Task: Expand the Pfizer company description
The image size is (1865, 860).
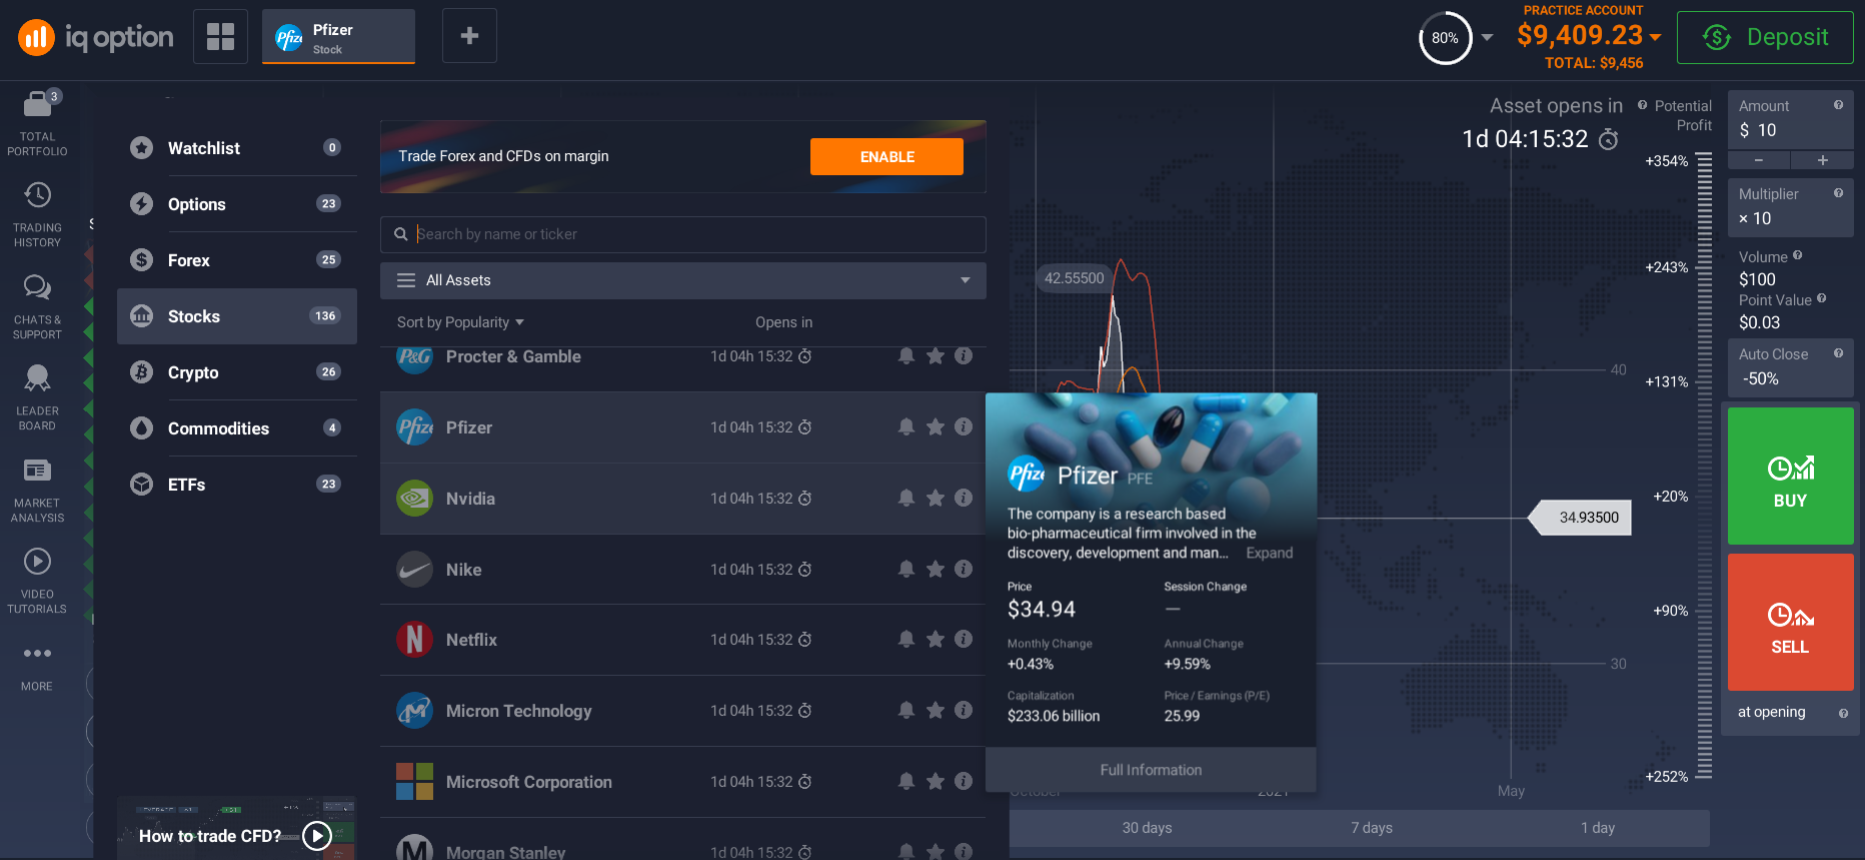Action: click(1269, 553)
